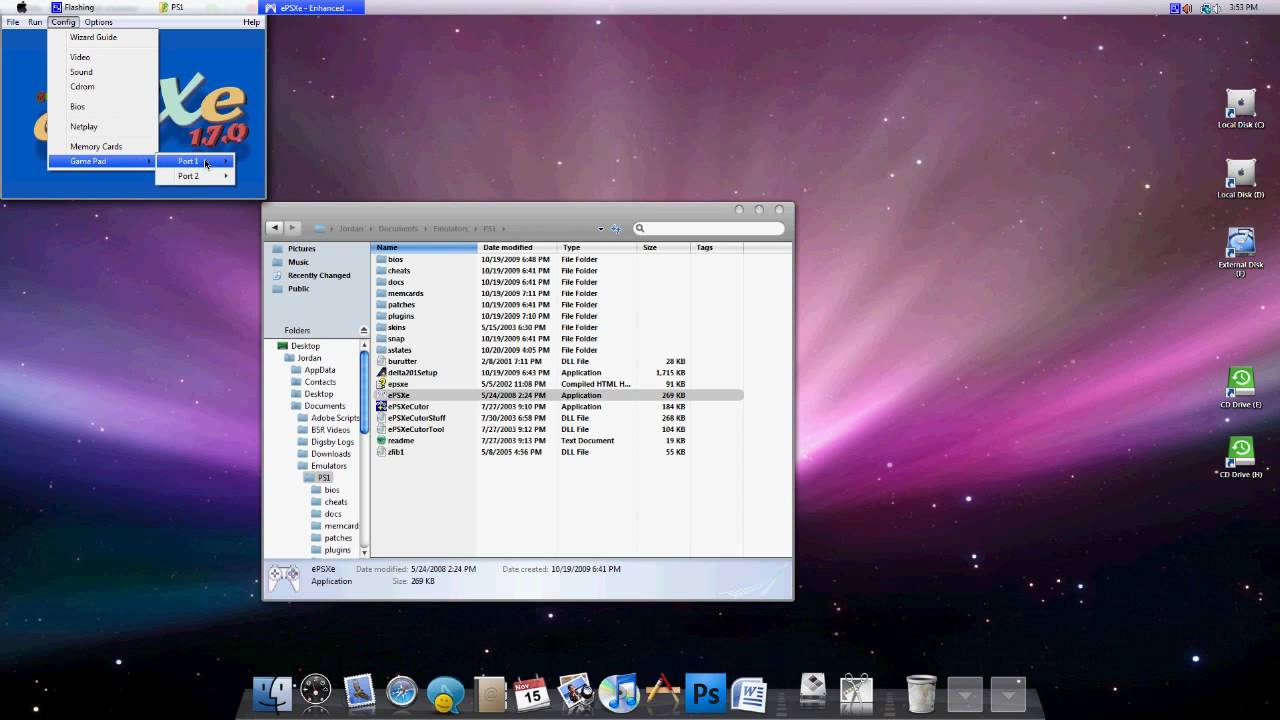Sort files by the Date modified column
The height and width of the screenshot is (720, 1280).
[507, 247]
